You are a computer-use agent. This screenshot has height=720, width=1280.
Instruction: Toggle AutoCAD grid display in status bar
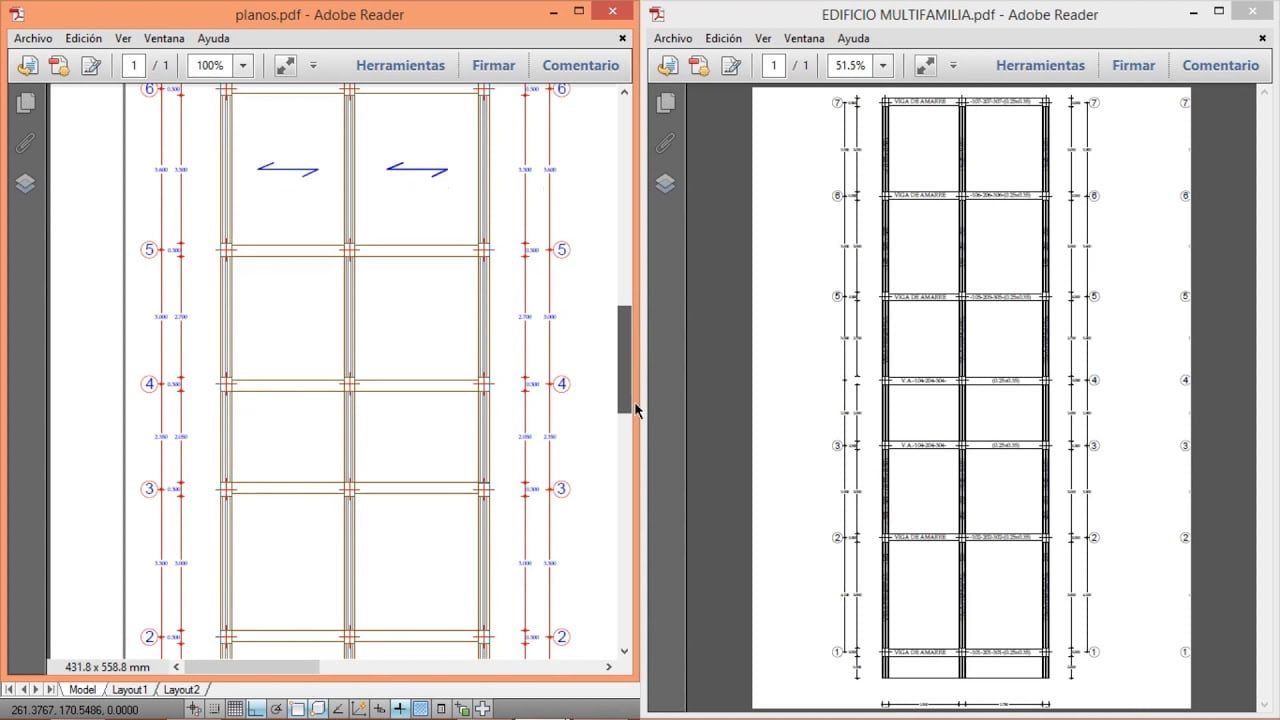(237, 708)
